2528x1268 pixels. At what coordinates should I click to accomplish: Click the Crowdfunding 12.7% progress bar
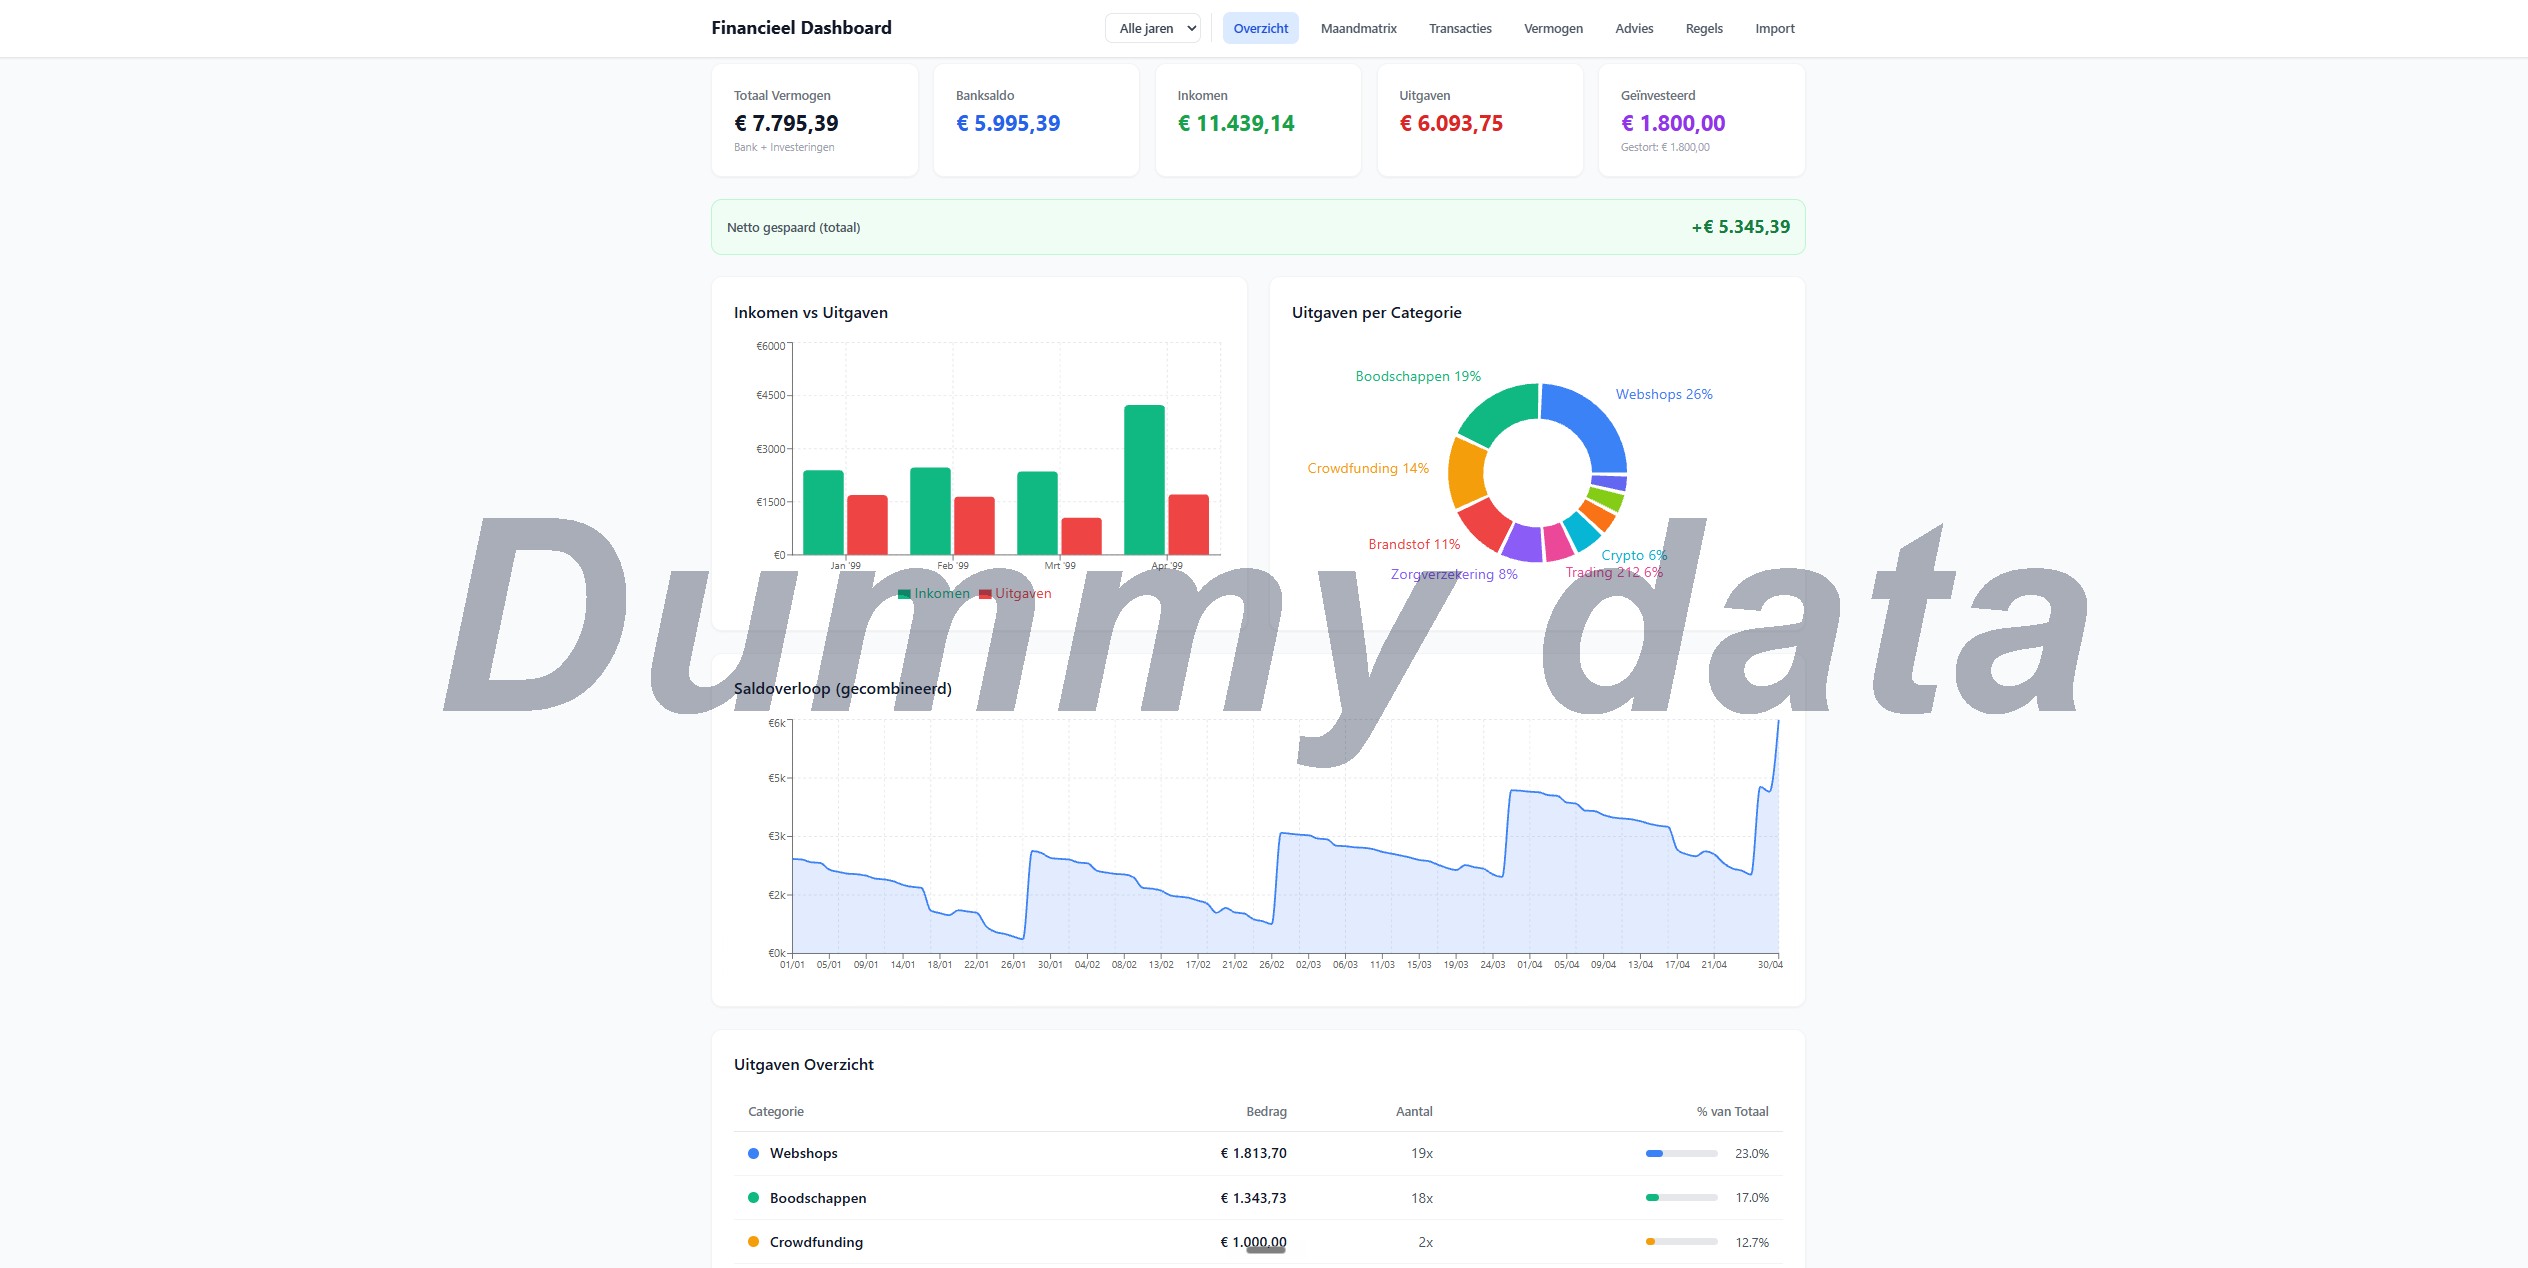pyautogui.click(x=1682, y=1242)
